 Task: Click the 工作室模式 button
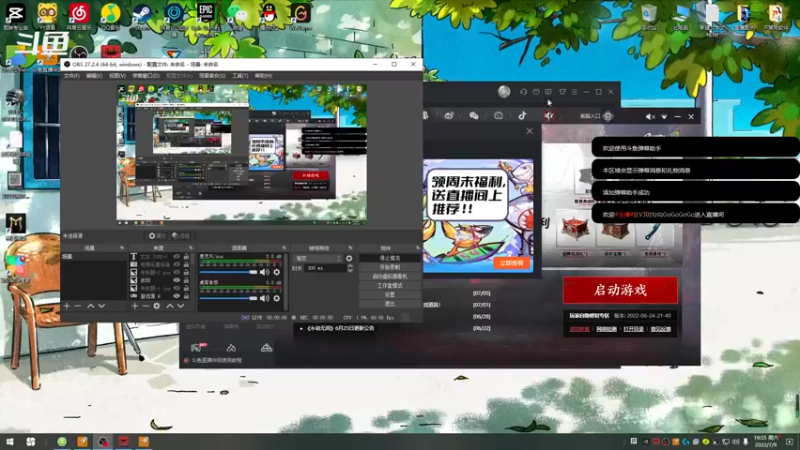(x=390, y=286)
